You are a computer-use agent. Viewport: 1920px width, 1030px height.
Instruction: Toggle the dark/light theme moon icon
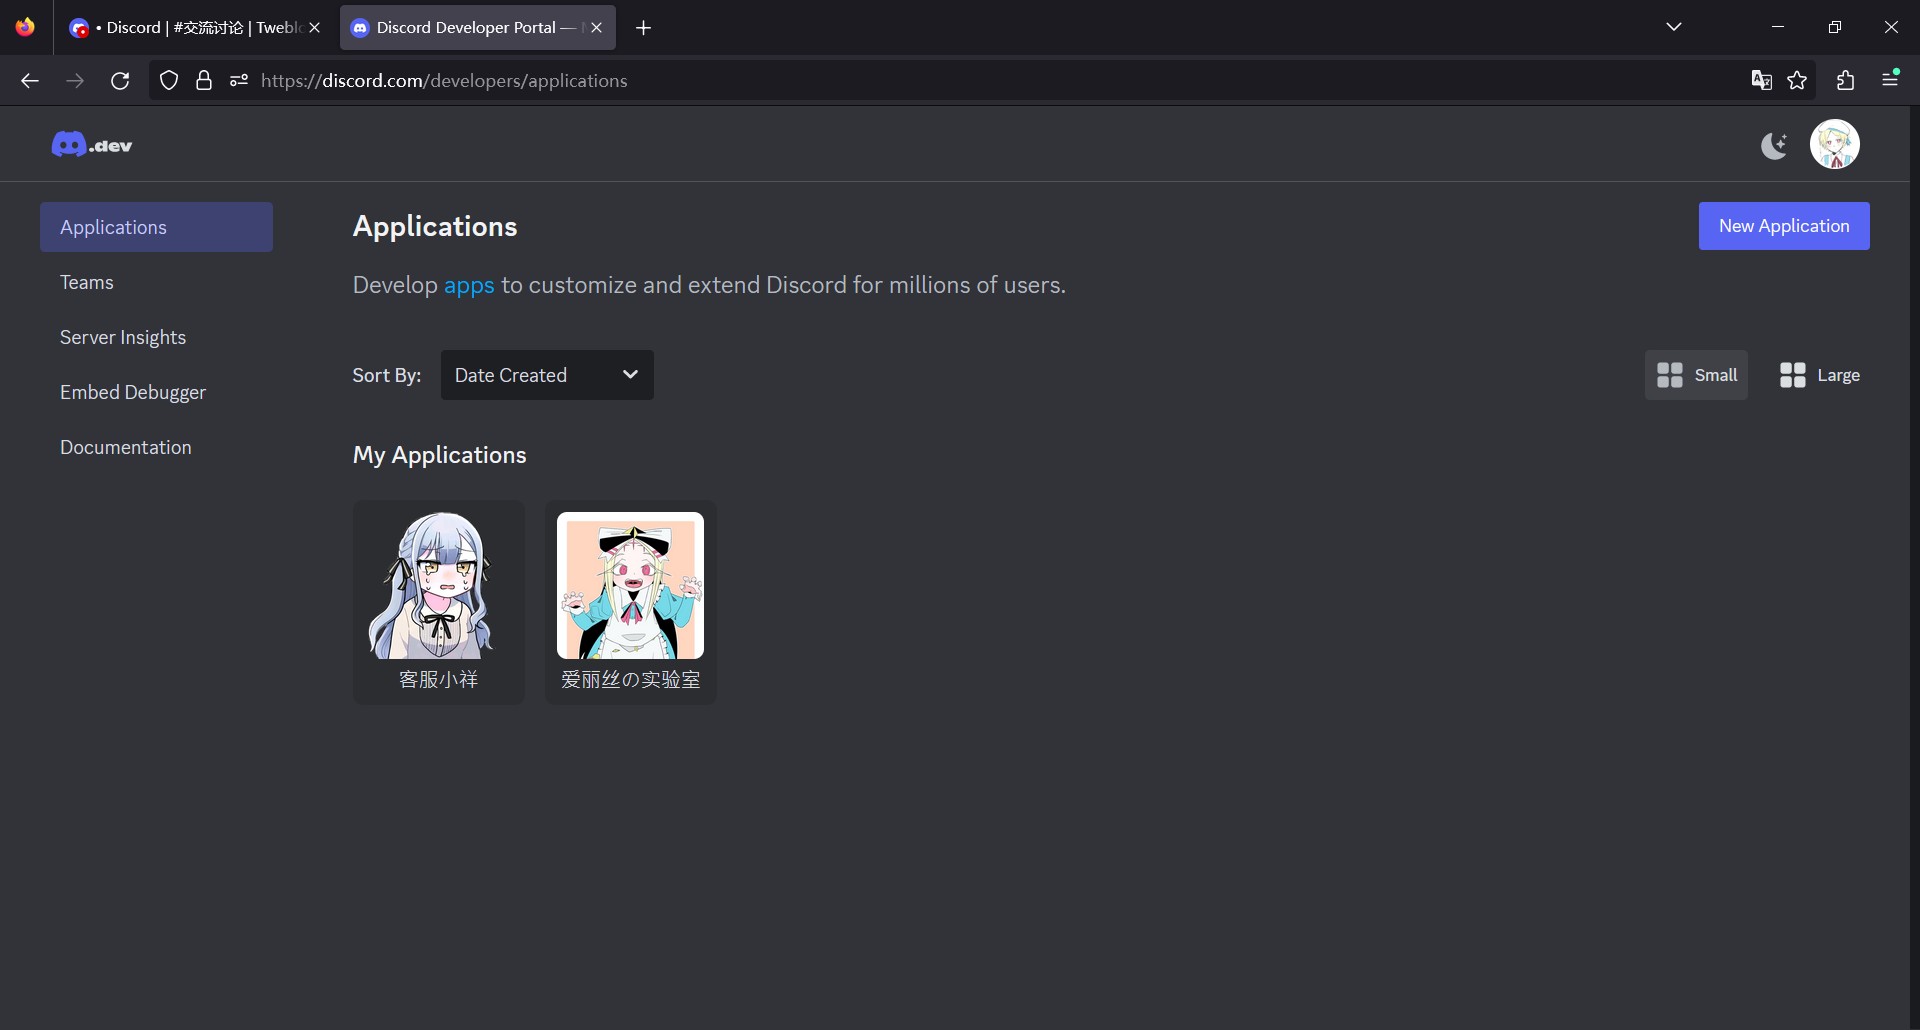pos(1774,146)
